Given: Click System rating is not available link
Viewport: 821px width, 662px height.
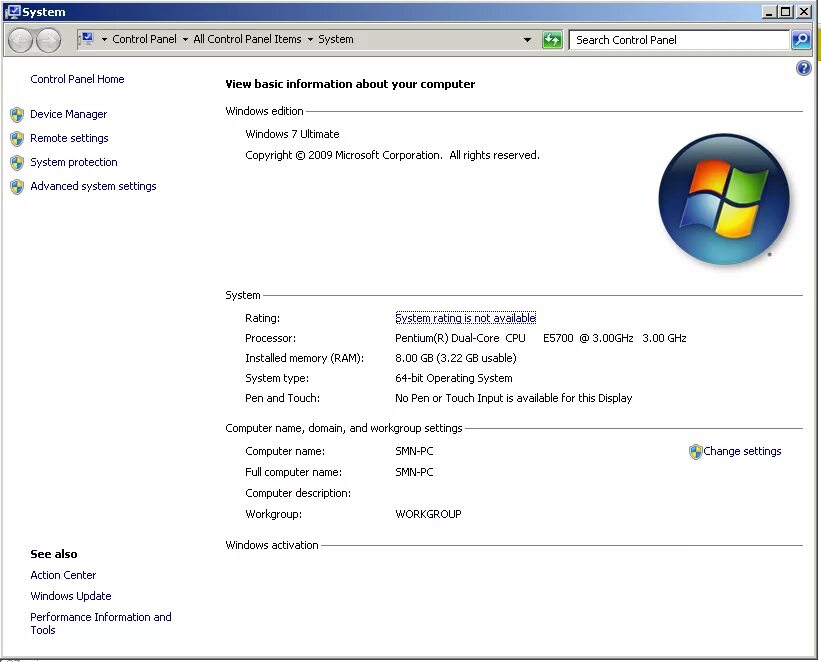Looking at the screenshot, I should [465, 318].
